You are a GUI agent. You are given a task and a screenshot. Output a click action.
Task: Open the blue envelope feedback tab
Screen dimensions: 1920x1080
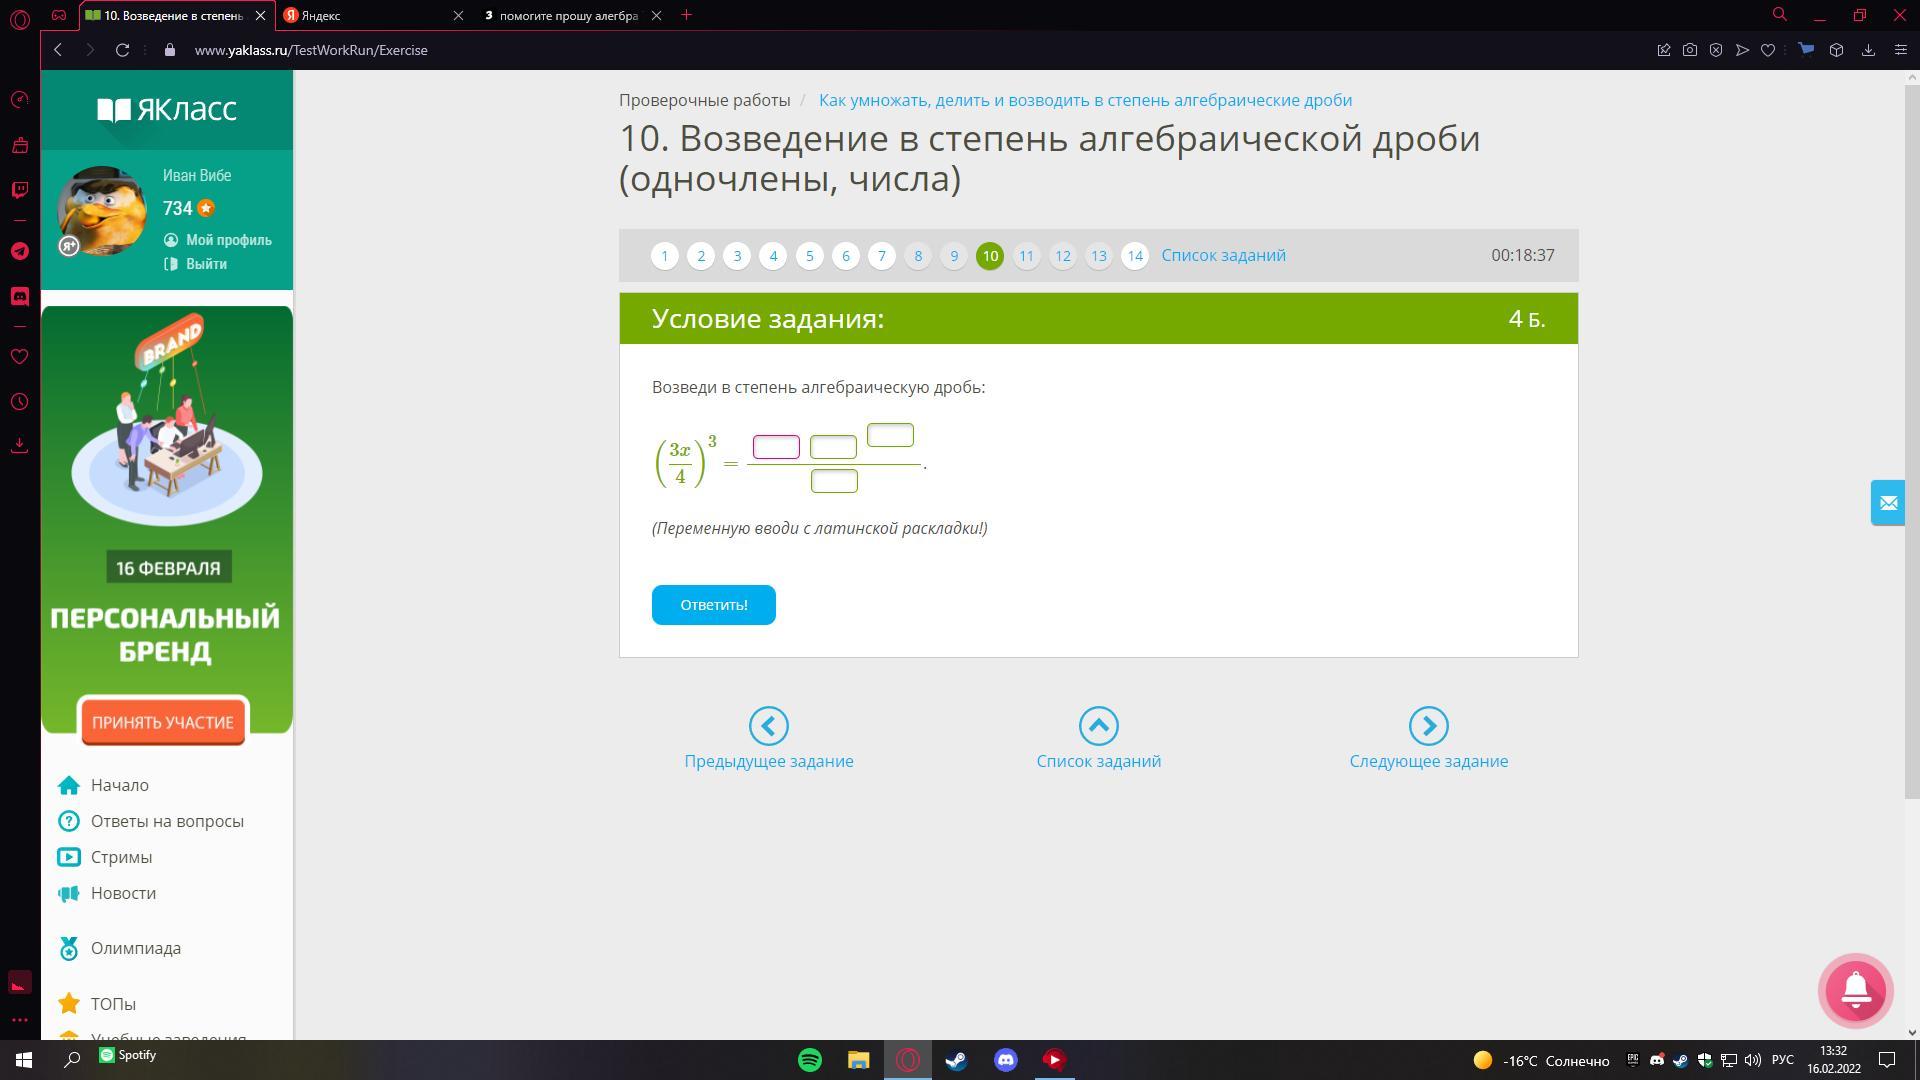1887,503
